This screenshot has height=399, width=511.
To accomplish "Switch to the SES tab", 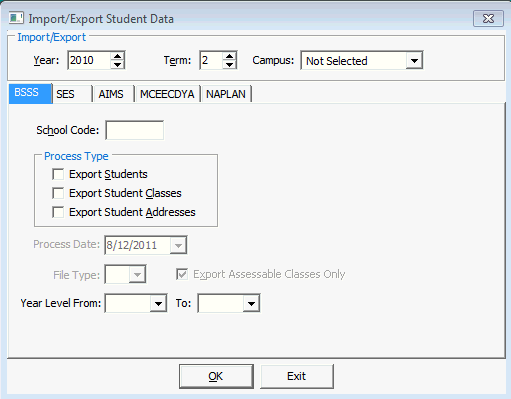I will click(72, 94).
